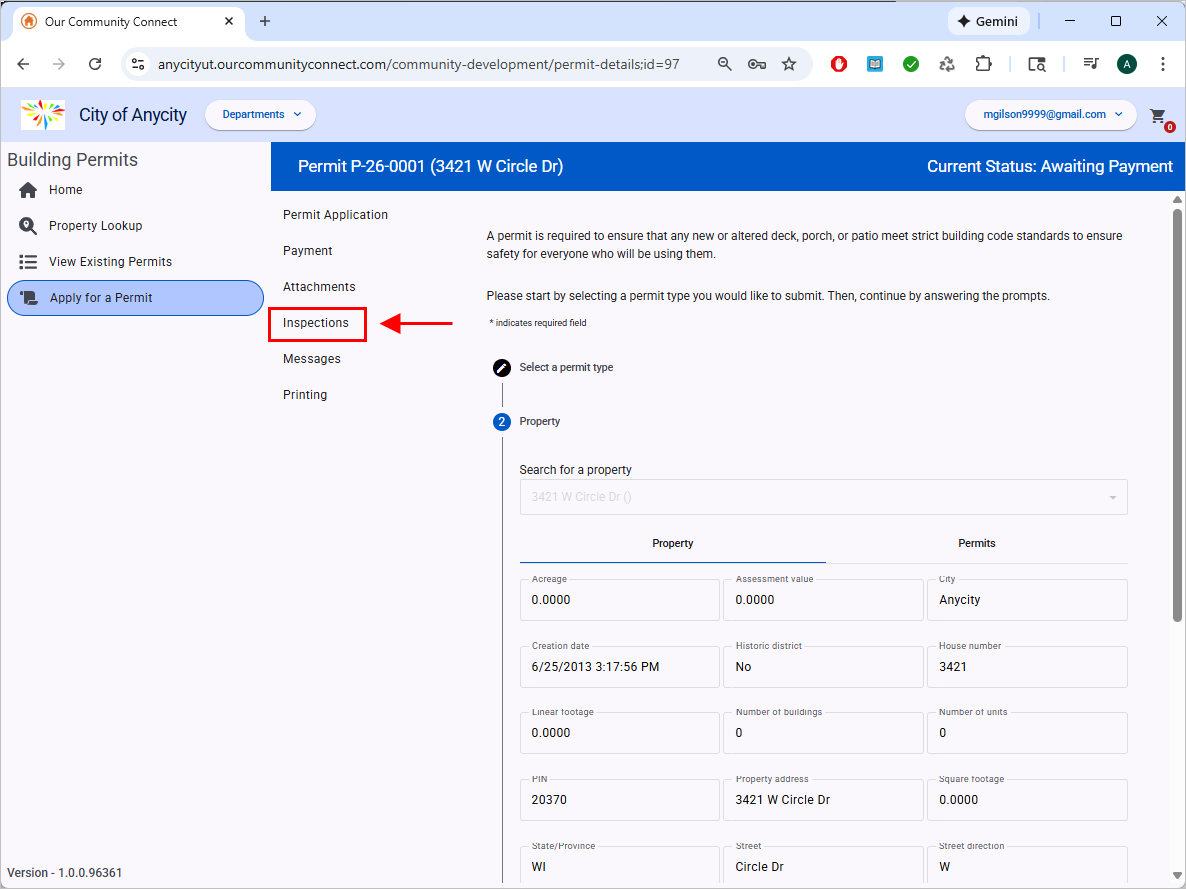1186x889 pixels.
Task: Click the shopping cart icon
Action: tap(1158, 115)
